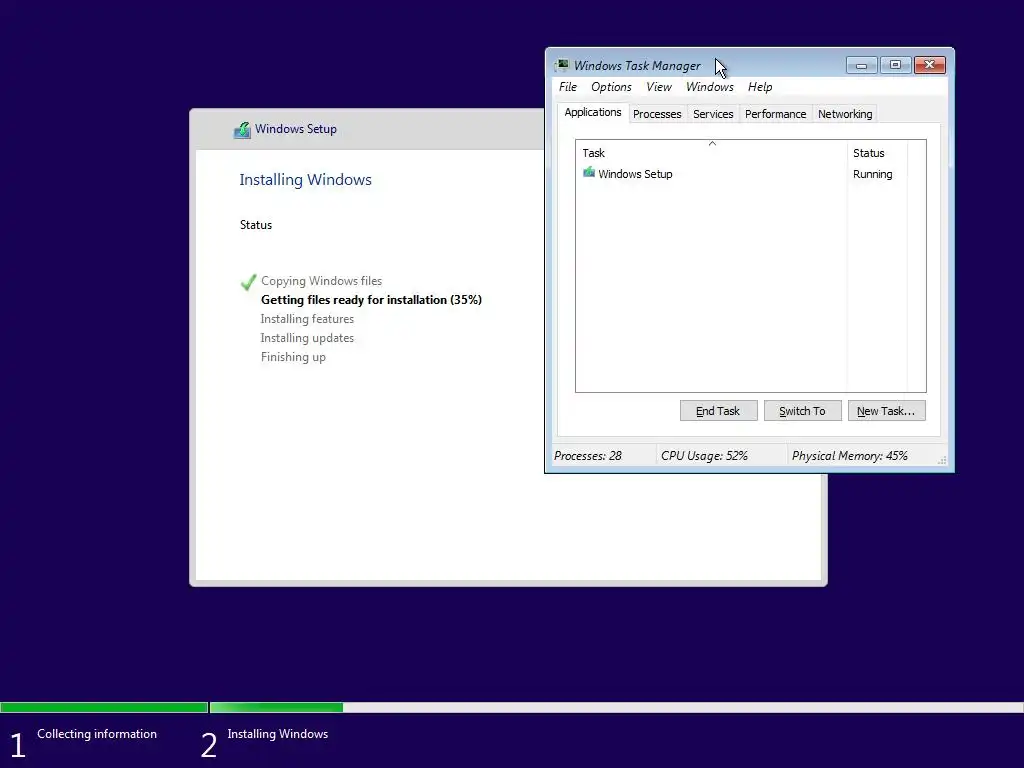
Task: Click the Switch To button
Action: coord(803,411)
